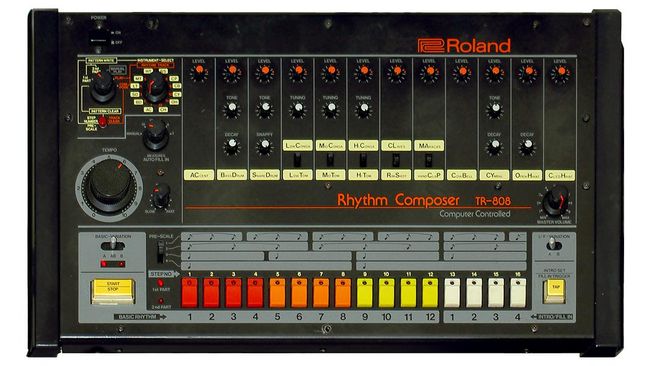This screenshot has height=366, width=650.
Task: Select orange step button 5
Action: (277, 293)
